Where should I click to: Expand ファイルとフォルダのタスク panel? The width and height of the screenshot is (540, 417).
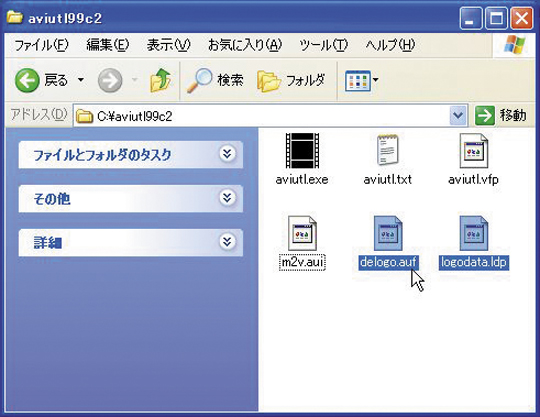(227, 154)
